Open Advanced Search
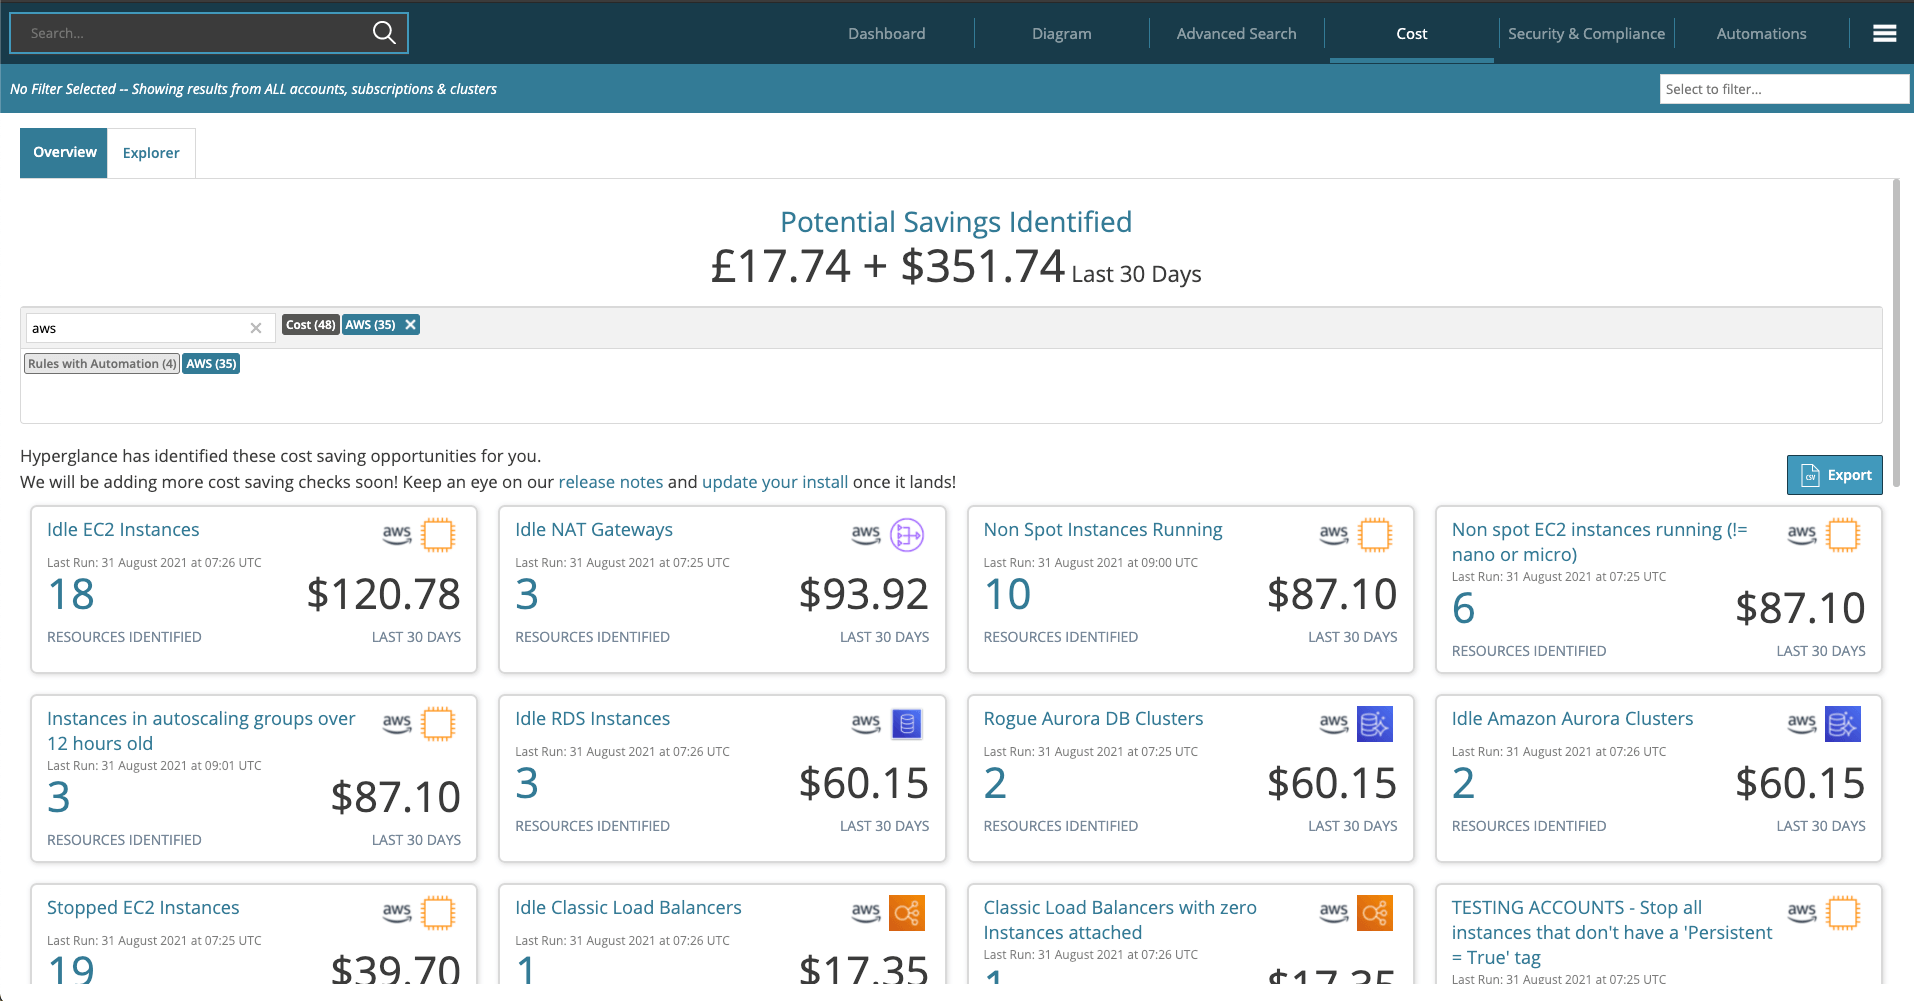Image resolution: width=1914 pixels, height=1001 pixels. point(1237,34)
